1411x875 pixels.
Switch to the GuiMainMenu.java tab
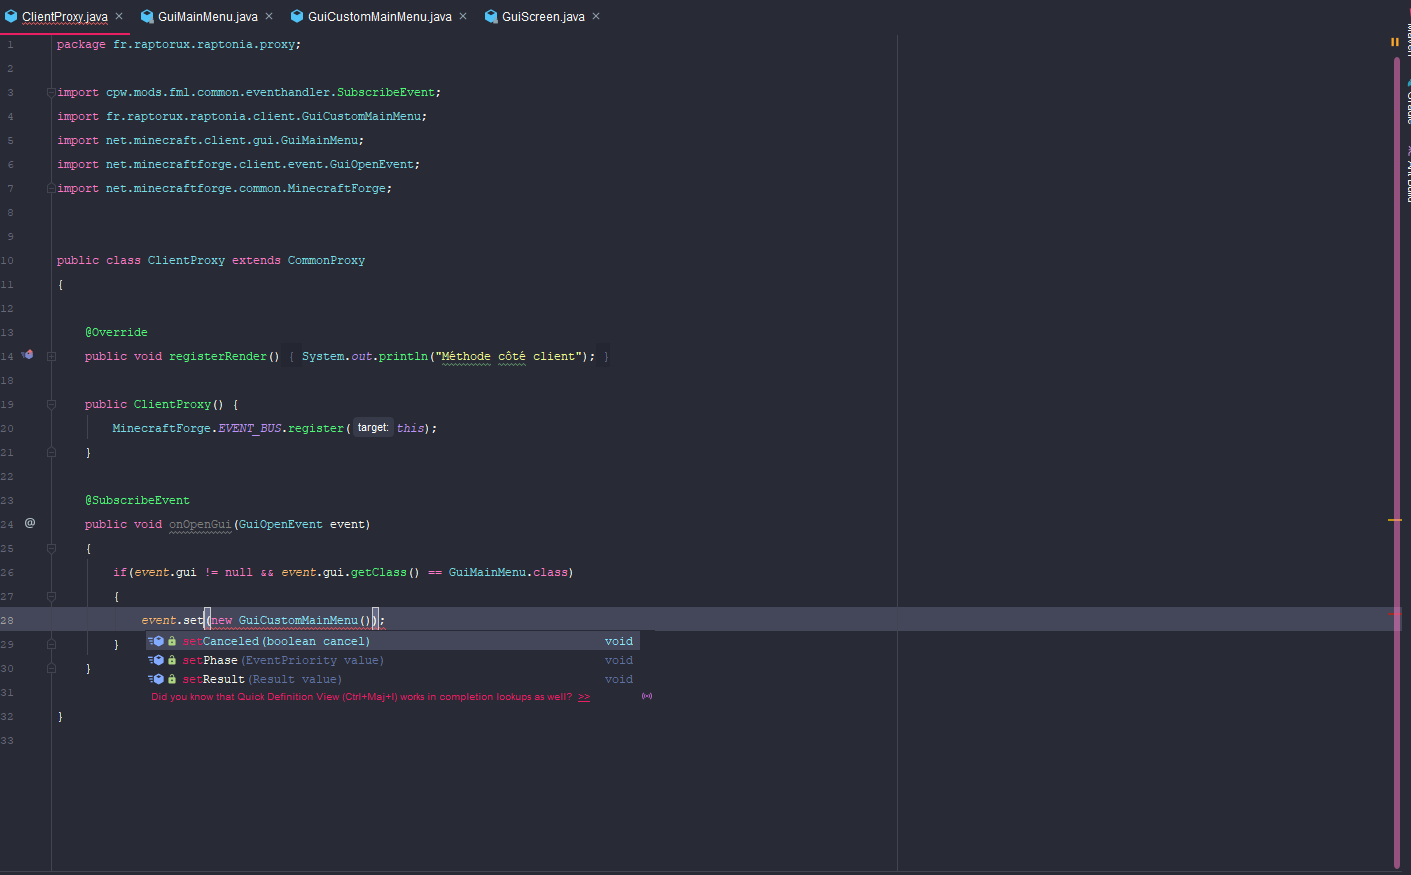207,17
